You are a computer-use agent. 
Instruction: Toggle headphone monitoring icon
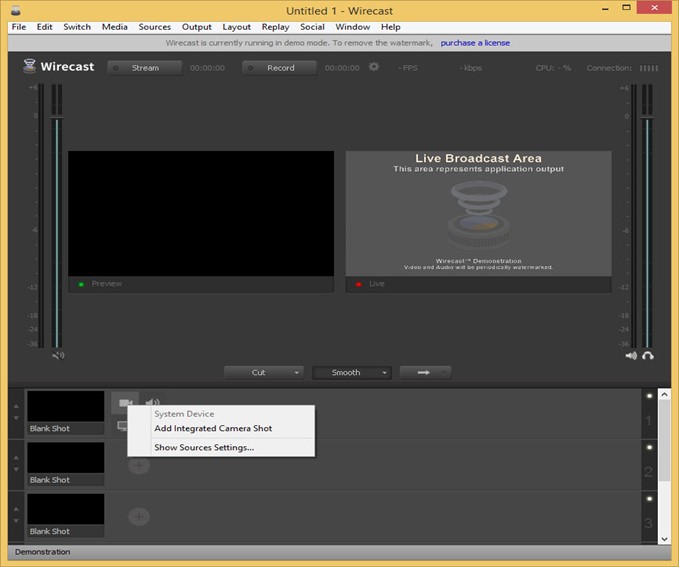click(x=648, y=356)
